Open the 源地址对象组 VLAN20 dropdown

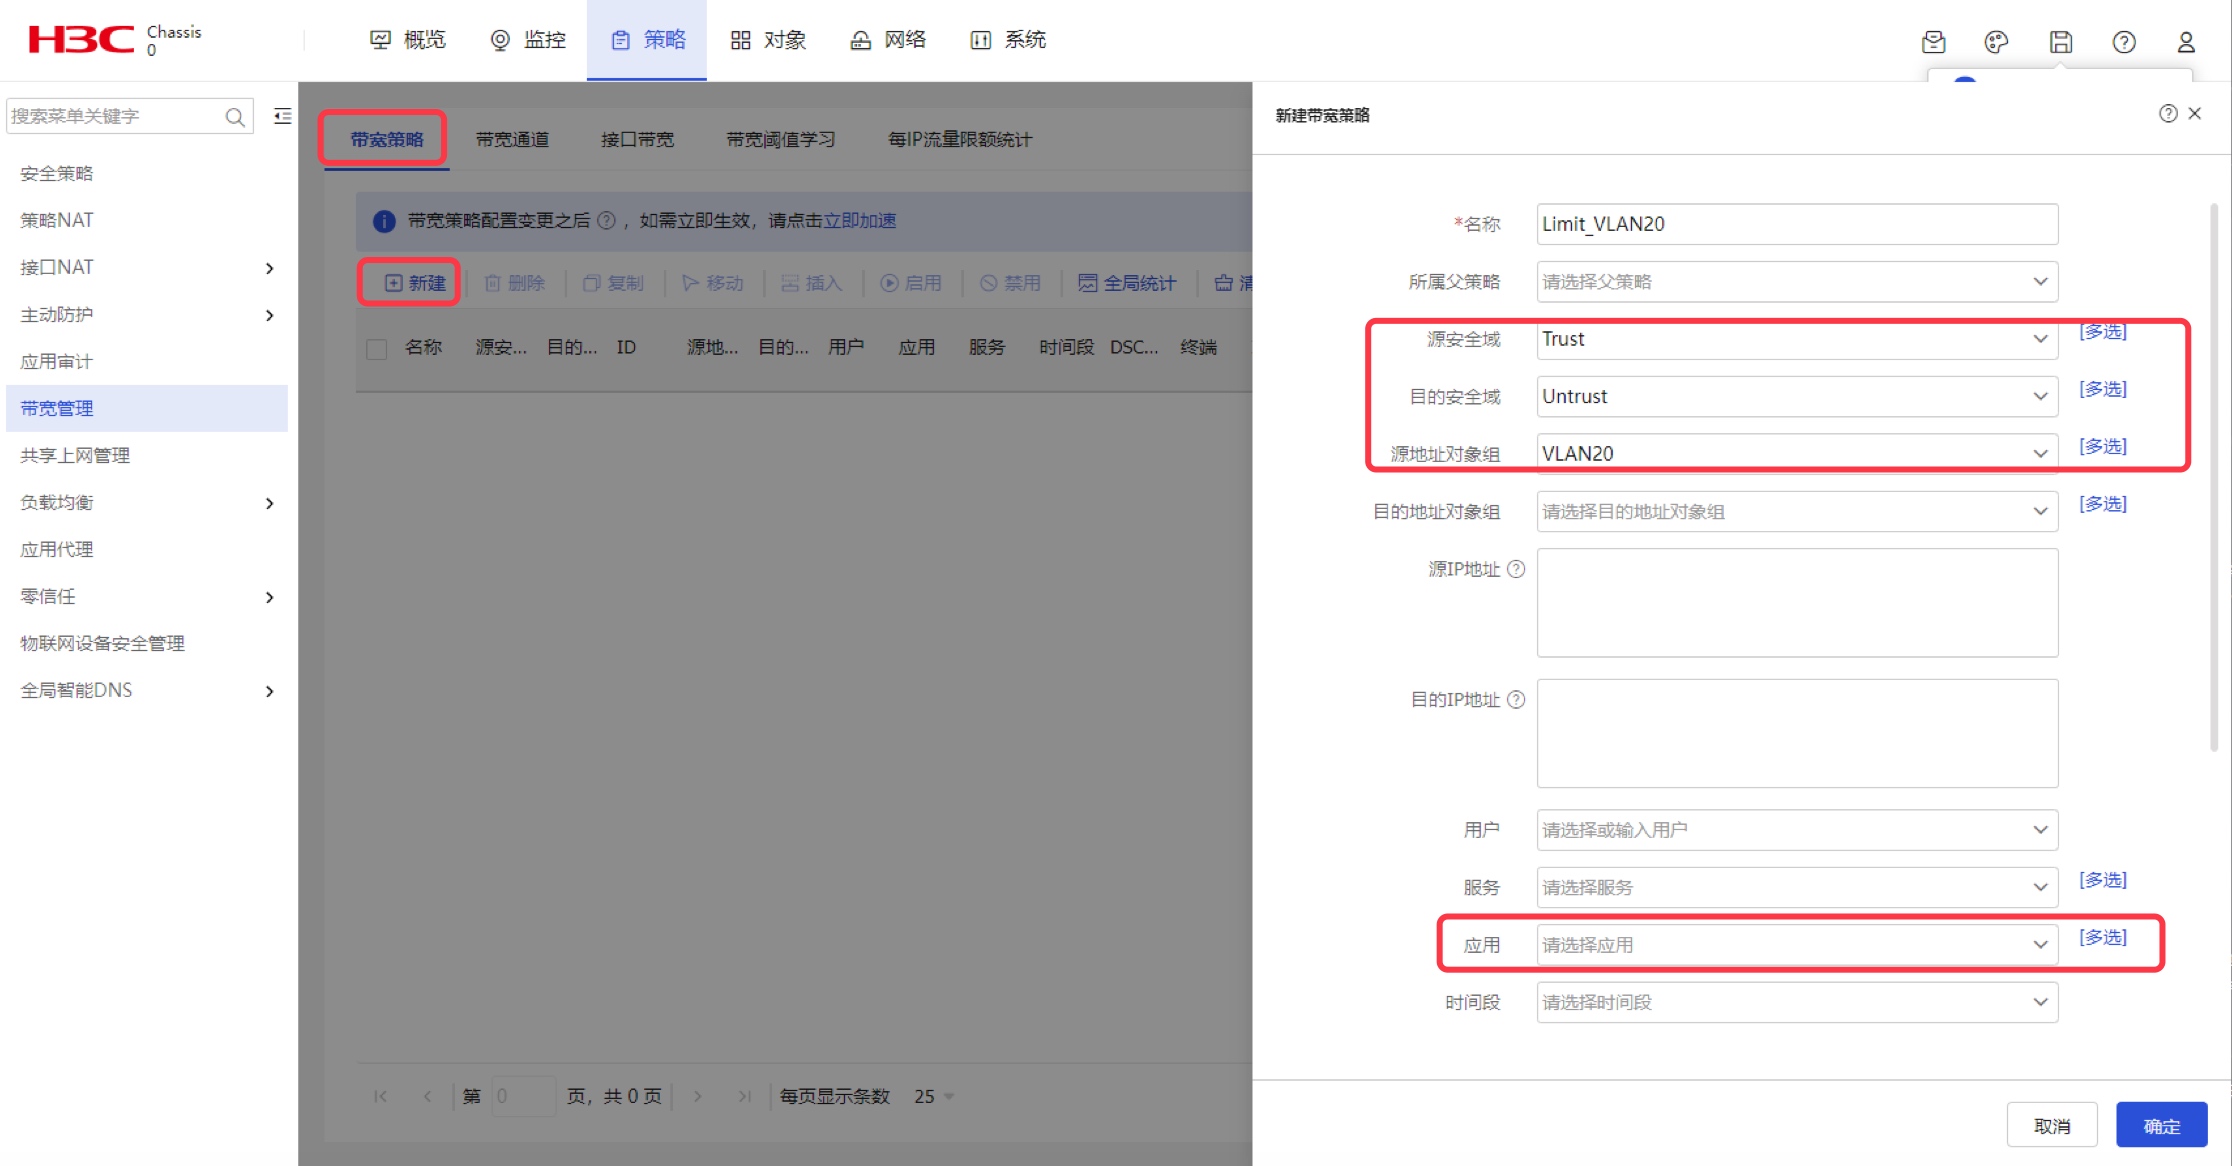point(1797,453)
